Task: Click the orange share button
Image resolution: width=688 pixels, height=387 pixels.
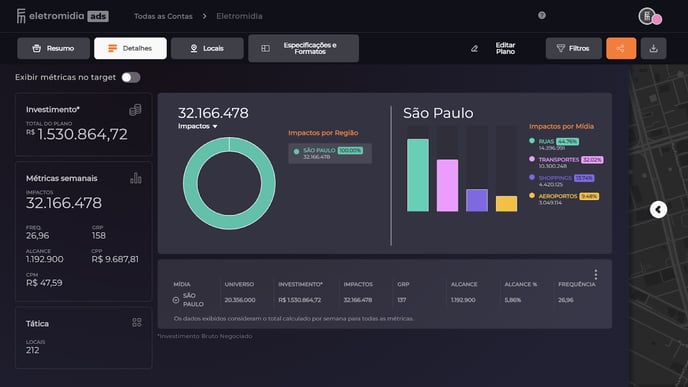Action: coord(621,48)
